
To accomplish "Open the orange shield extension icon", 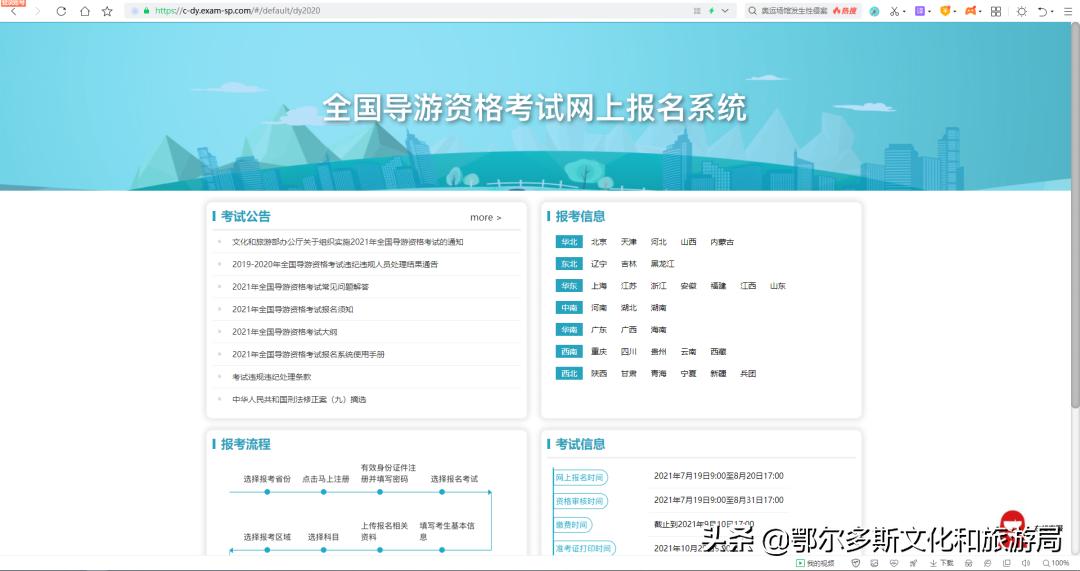I will pyautogui.click(x=945, y=11).
